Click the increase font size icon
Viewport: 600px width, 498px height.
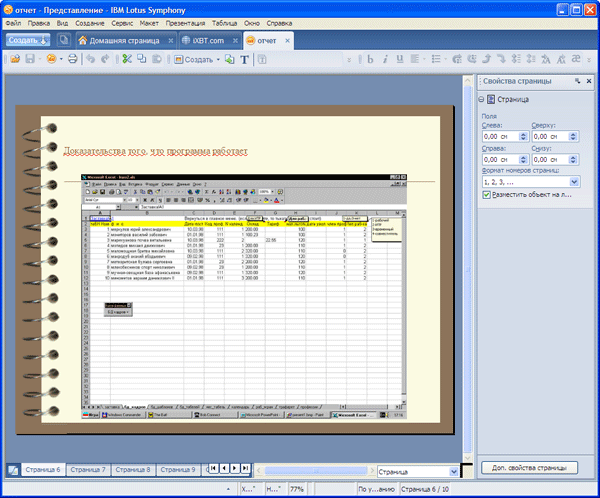tap(546, 59)
